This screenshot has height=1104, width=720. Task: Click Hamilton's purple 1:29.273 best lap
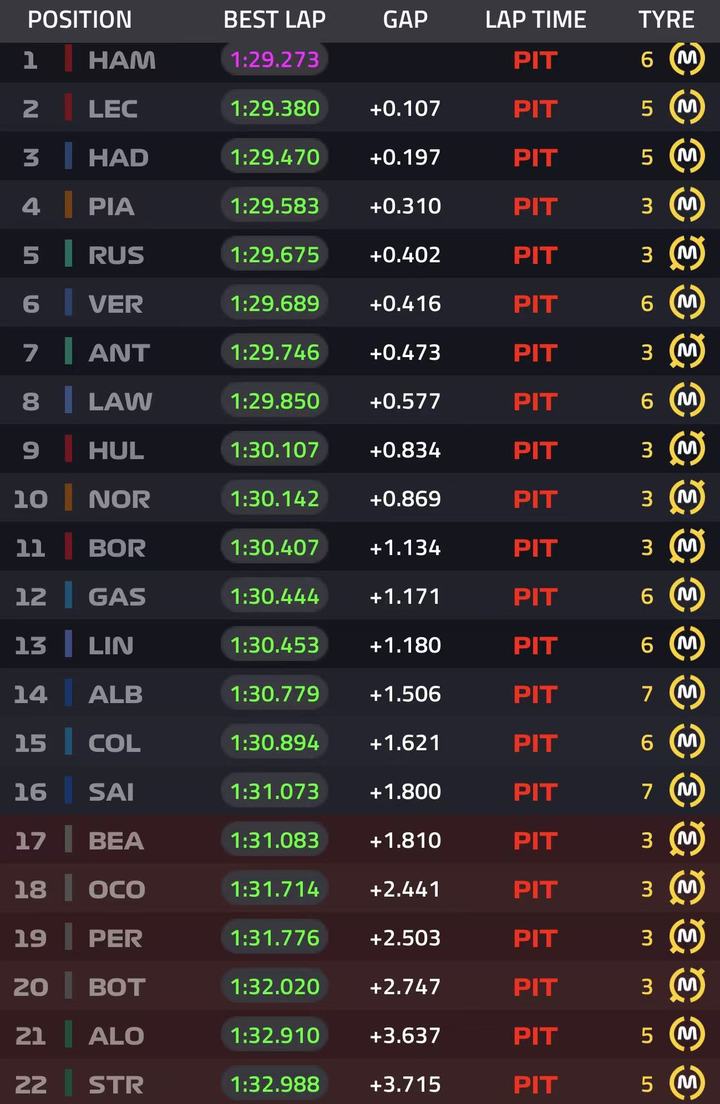tap(275, 60)
